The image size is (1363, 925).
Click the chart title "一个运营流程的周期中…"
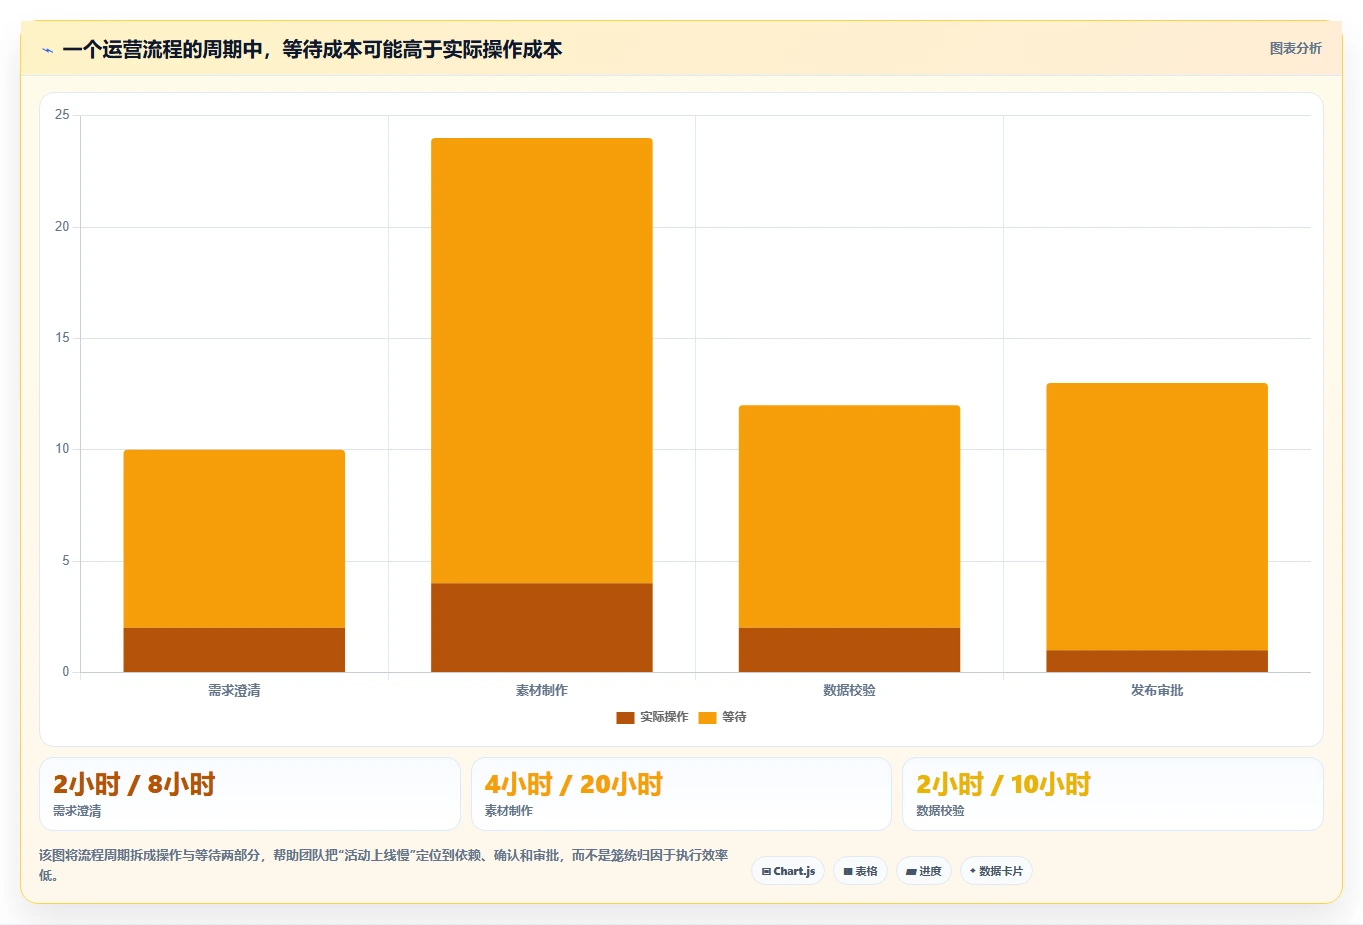(x=312, y=49)
